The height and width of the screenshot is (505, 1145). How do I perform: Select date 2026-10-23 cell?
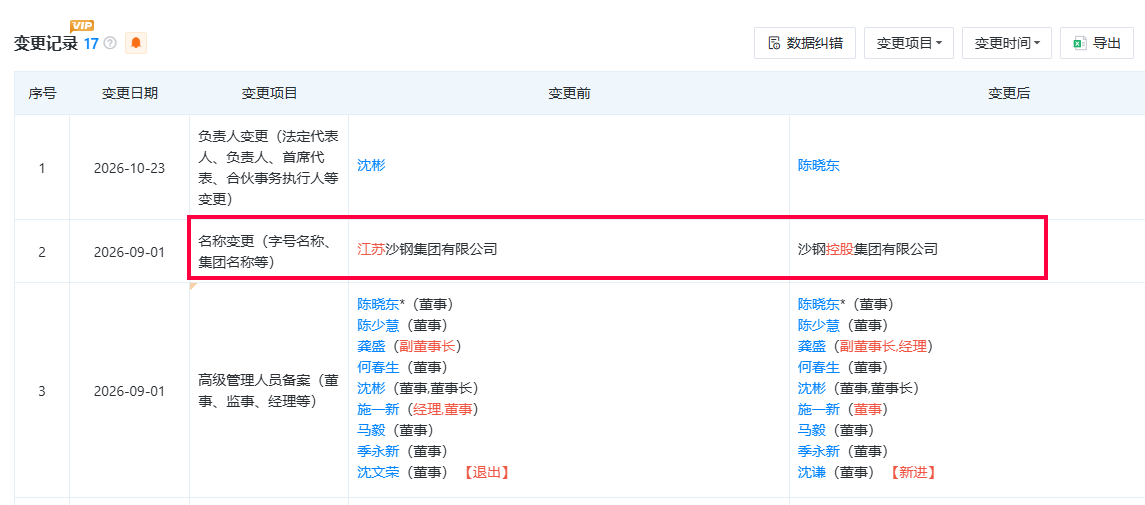tap(129, 168)
